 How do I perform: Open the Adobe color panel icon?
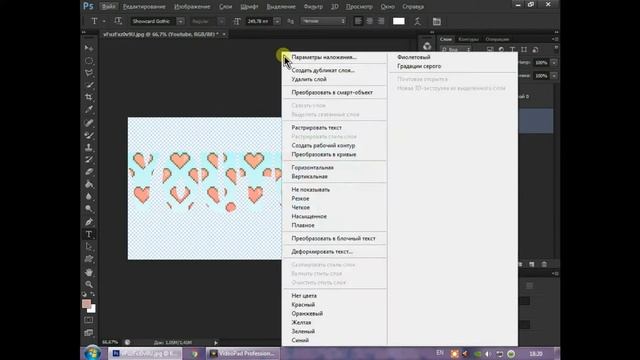(x=427, y=46)
